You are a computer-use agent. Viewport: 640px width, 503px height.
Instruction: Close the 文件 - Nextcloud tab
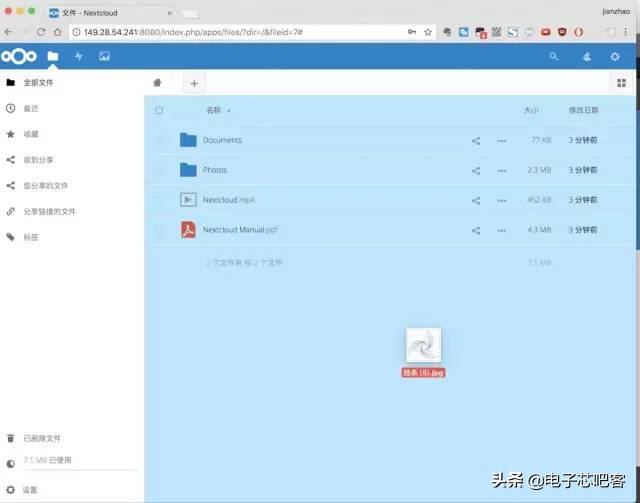click(x=170, y=13)
